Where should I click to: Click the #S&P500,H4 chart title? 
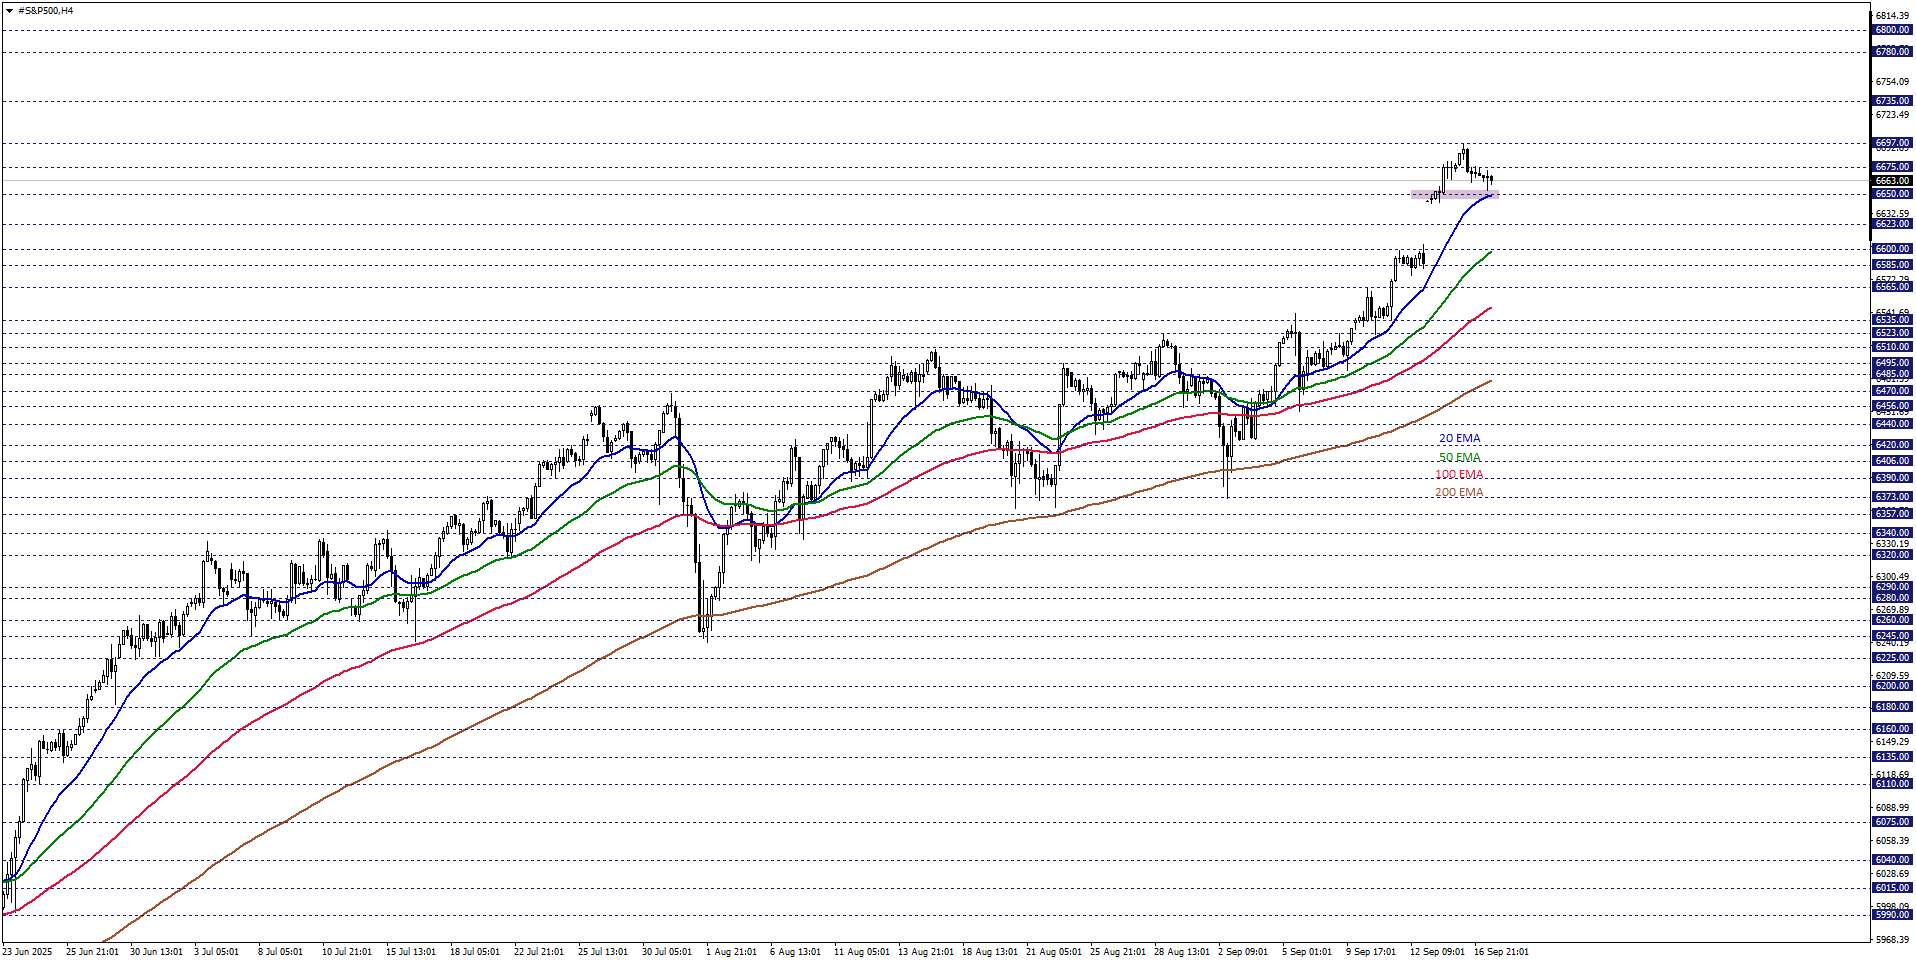click(x=46, y=11)
